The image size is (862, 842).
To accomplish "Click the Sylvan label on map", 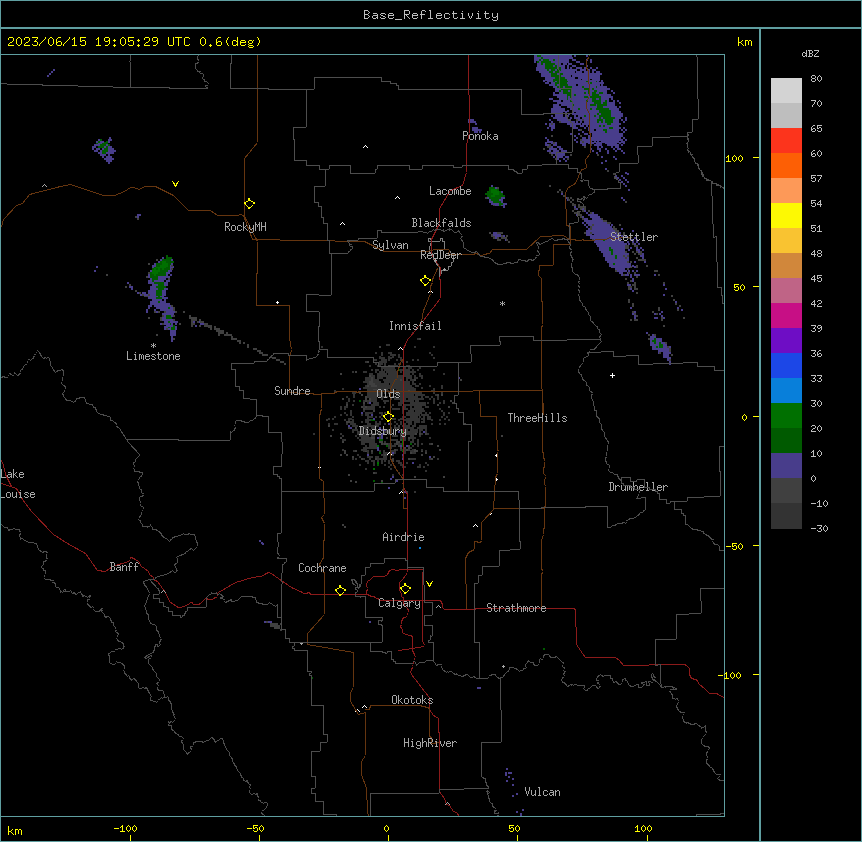I will pyautogui.click(x=390, y=245).
